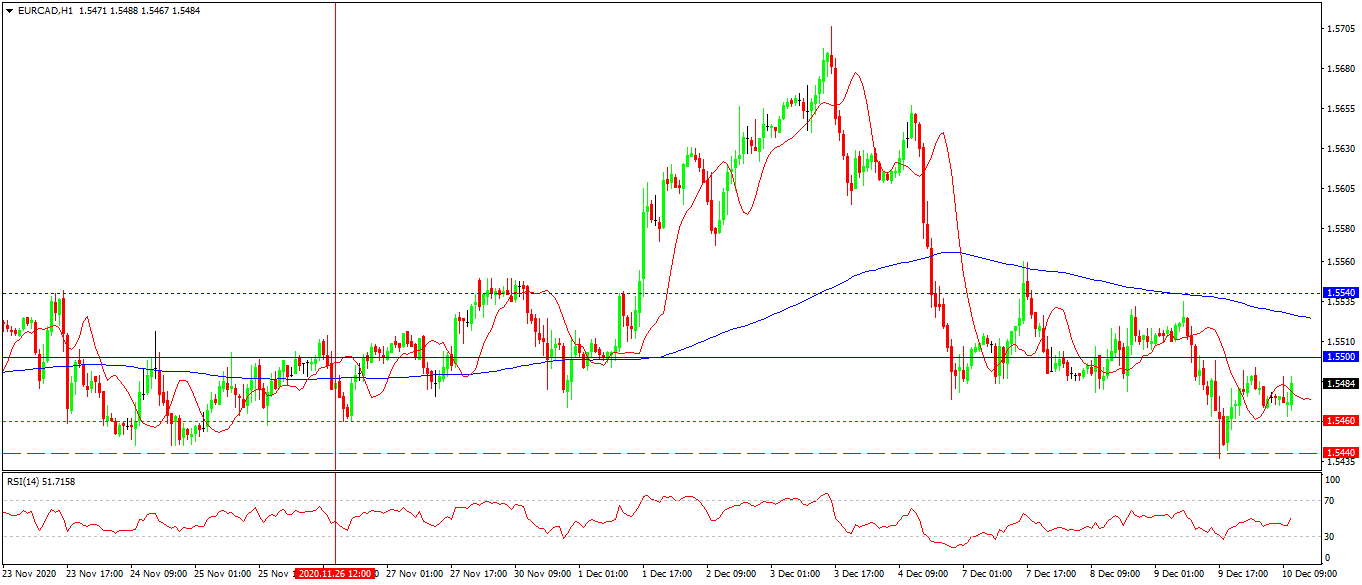Click the highest candle wick near 1.5705

tap(831, 30)
